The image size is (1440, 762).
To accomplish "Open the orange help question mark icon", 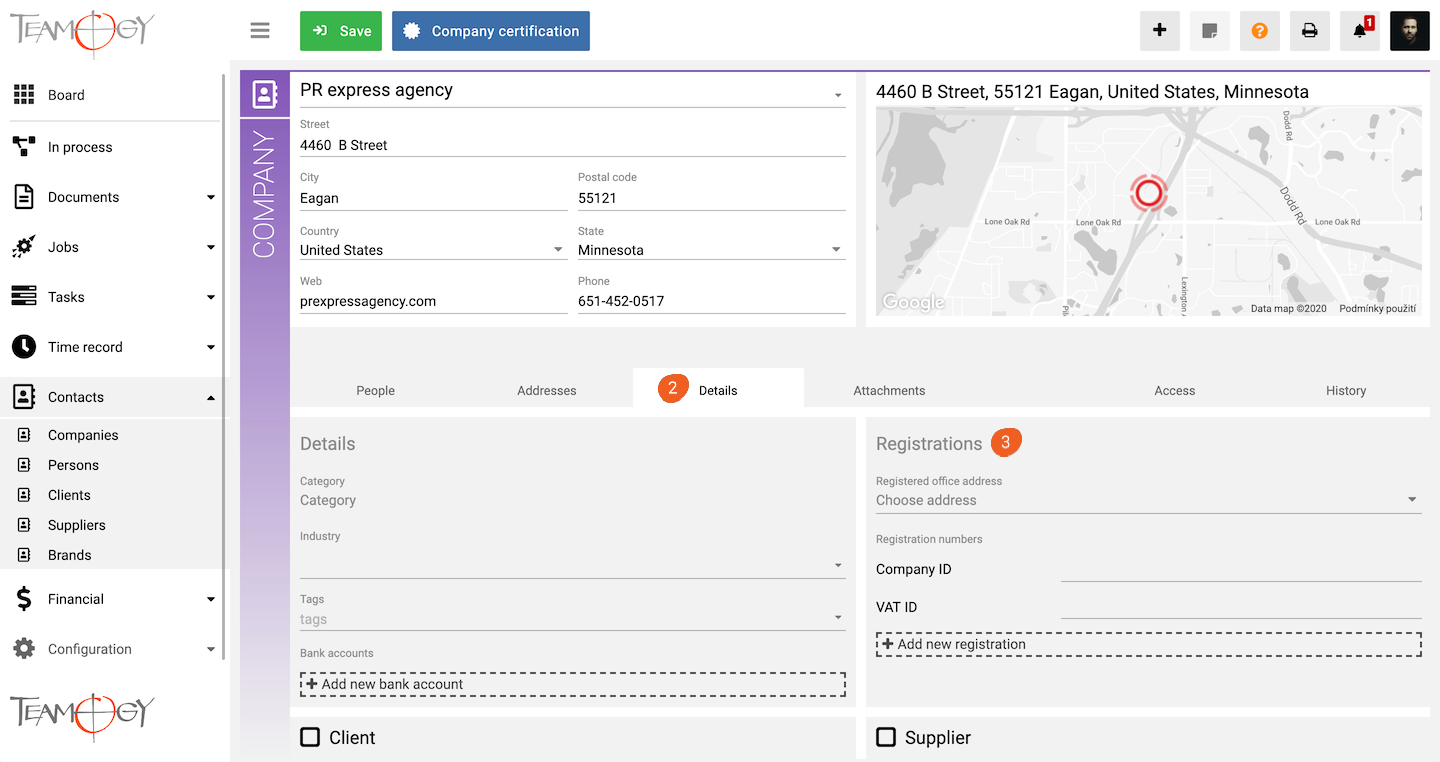I will coord(1260,31).
